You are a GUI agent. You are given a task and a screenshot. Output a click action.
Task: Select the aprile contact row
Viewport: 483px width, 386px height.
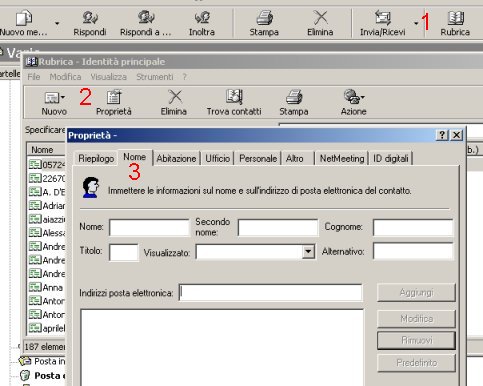point(47,328)
